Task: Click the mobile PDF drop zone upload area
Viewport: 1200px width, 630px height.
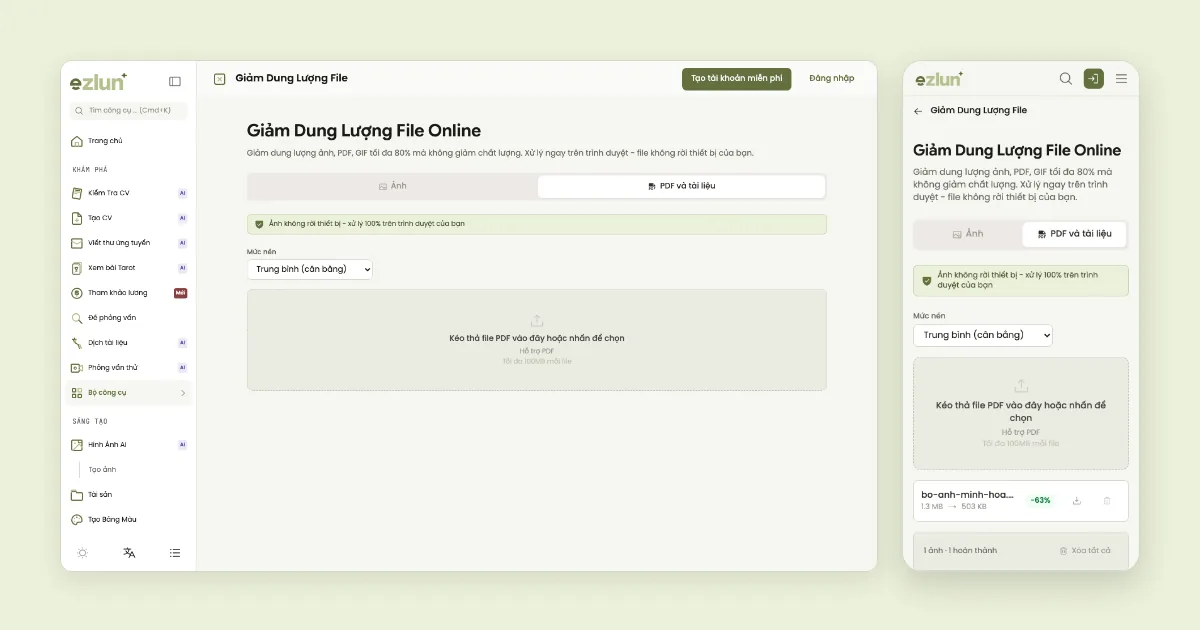Action: (1021, 414)
